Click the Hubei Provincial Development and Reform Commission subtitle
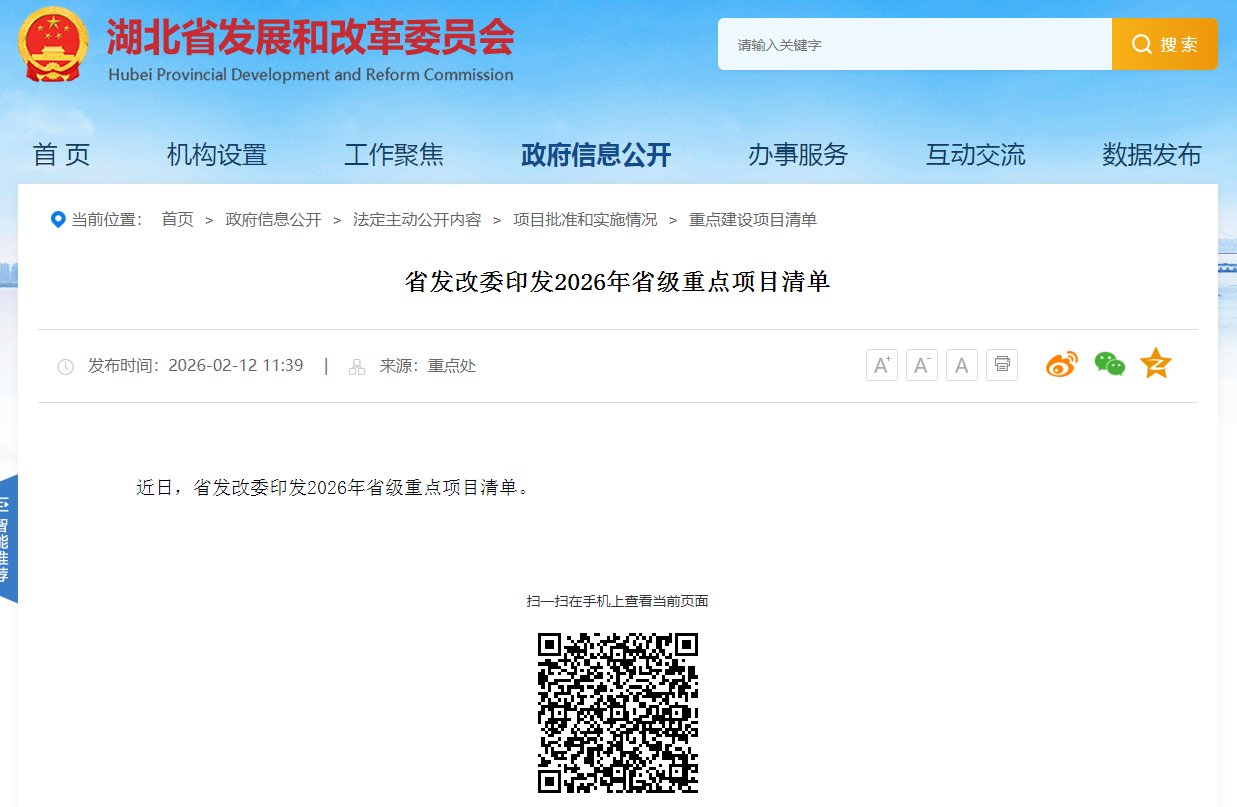 [x=310, y=75]
